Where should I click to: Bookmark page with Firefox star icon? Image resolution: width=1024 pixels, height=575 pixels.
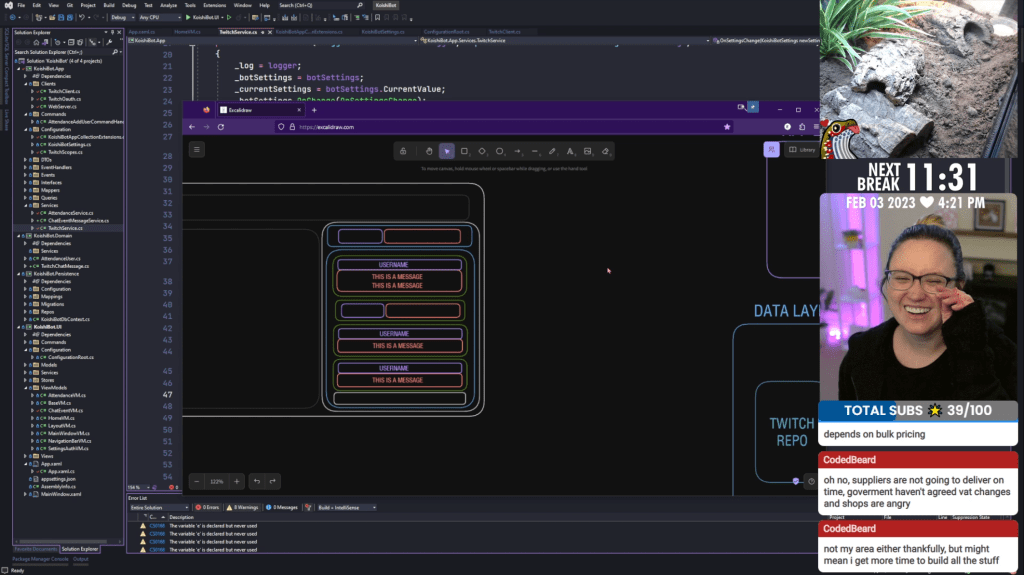727,127
